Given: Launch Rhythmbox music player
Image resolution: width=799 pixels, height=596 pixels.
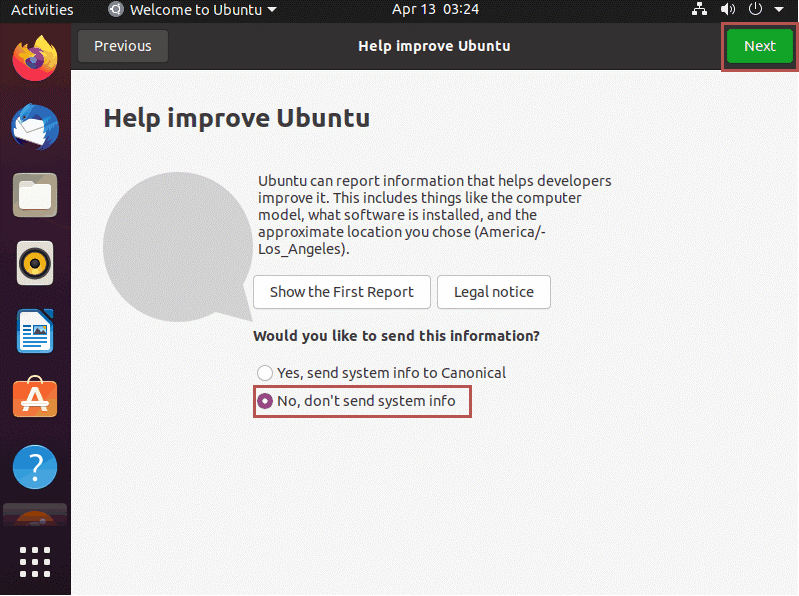Looking at the screenshot, I should 35,263.
